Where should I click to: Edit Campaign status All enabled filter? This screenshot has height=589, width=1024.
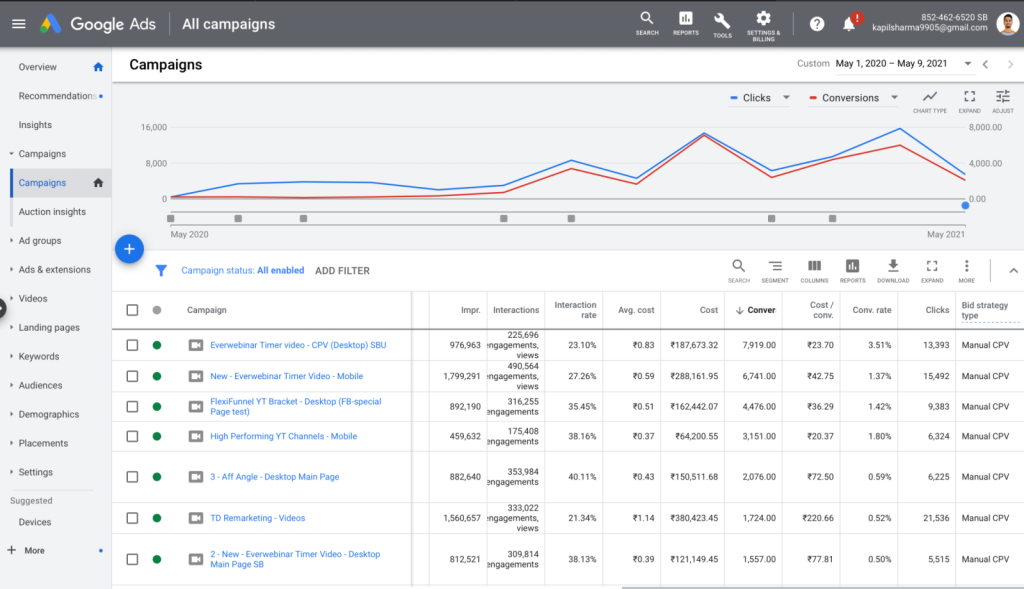(x=242, y=270)
